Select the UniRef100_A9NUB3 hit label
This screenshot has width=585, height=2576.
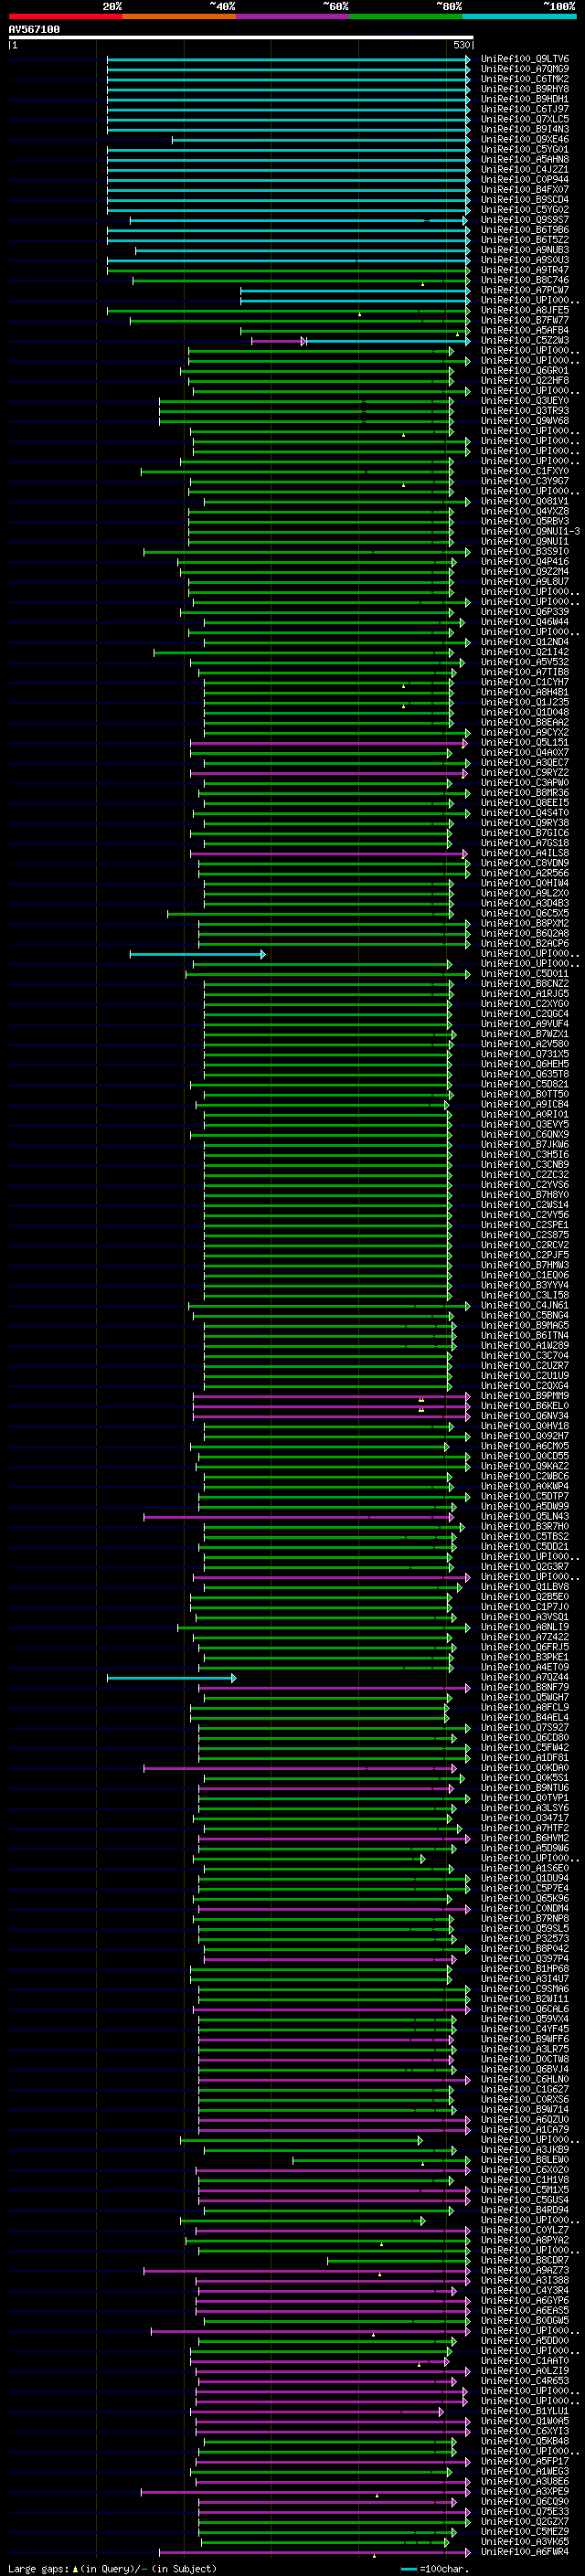(525, 250)
